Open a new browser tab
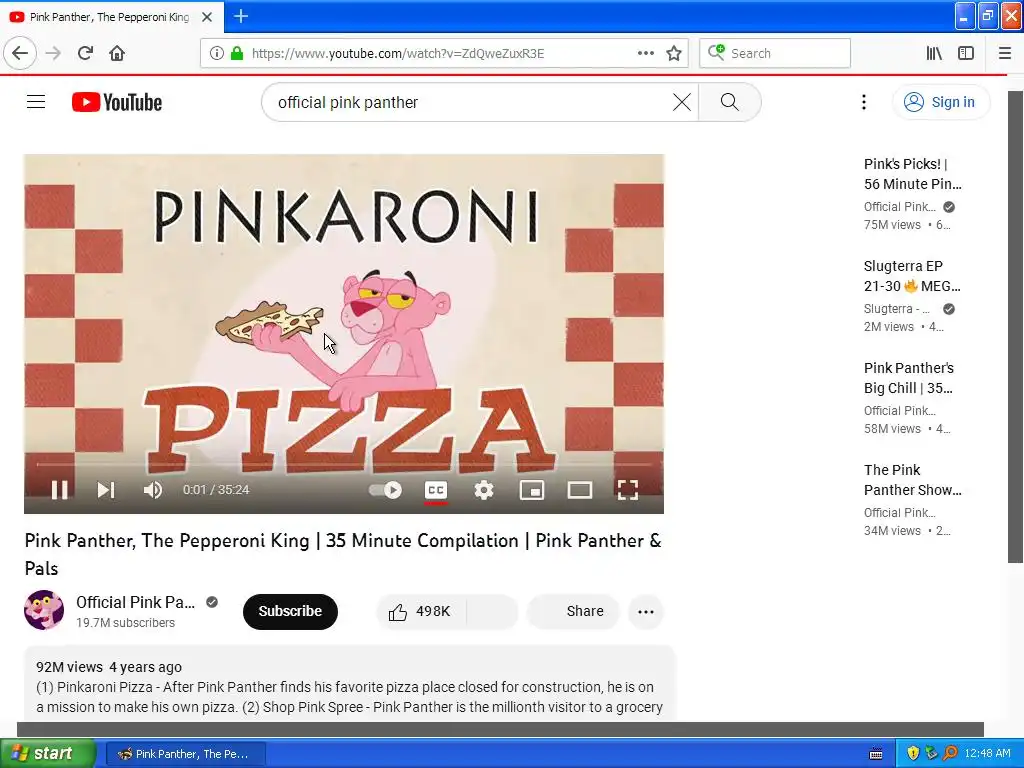The width and height of the screenshot is (1024, 768). tap(240, 16)
